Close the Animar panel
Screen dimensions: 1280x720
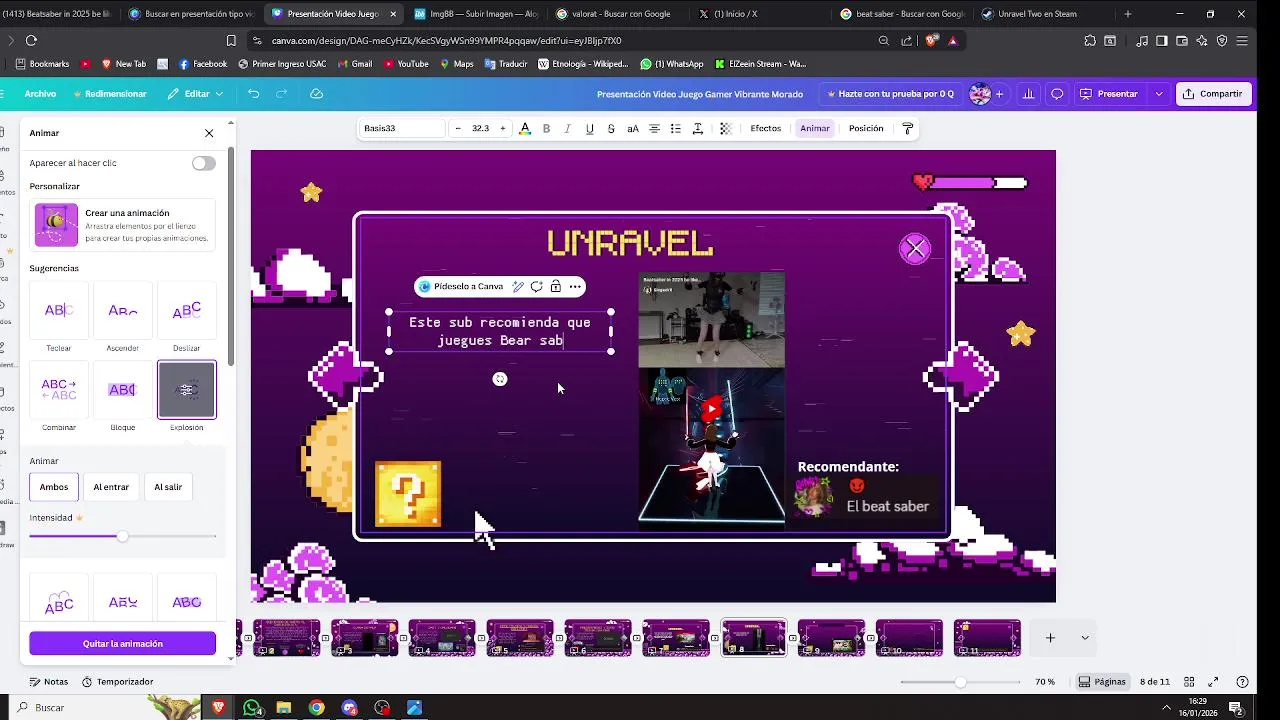pyautogui.click(x=209, y=133)
